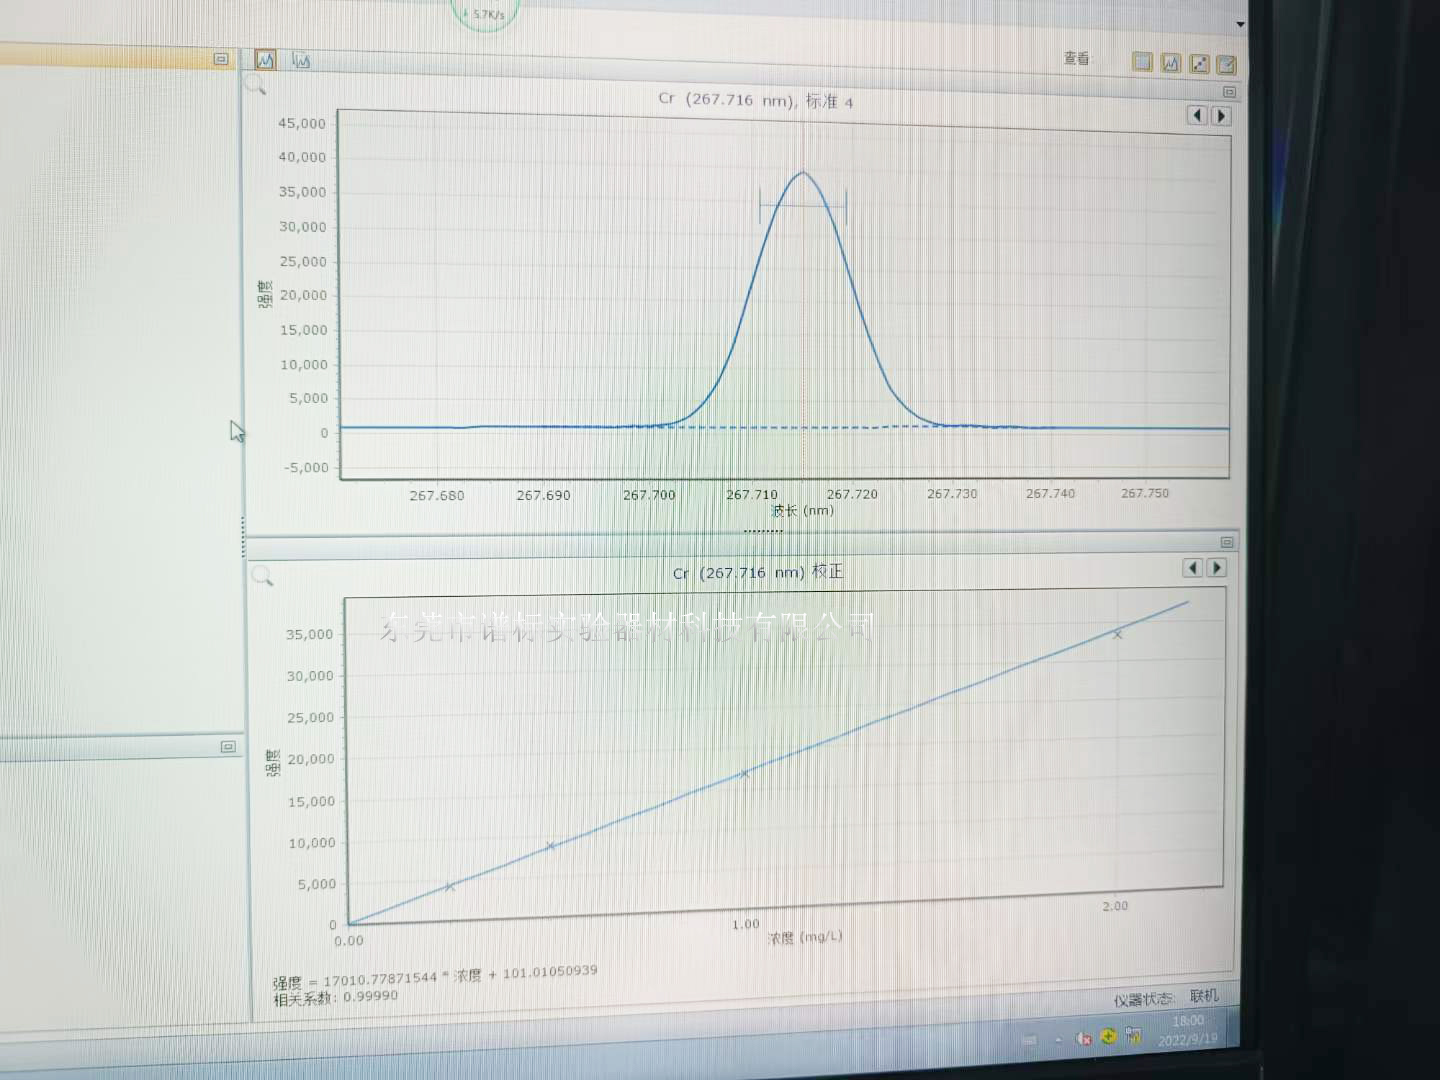Click the calibration scatter plot view icon
The image size is (1440, 1080).
coord(1199,64)
